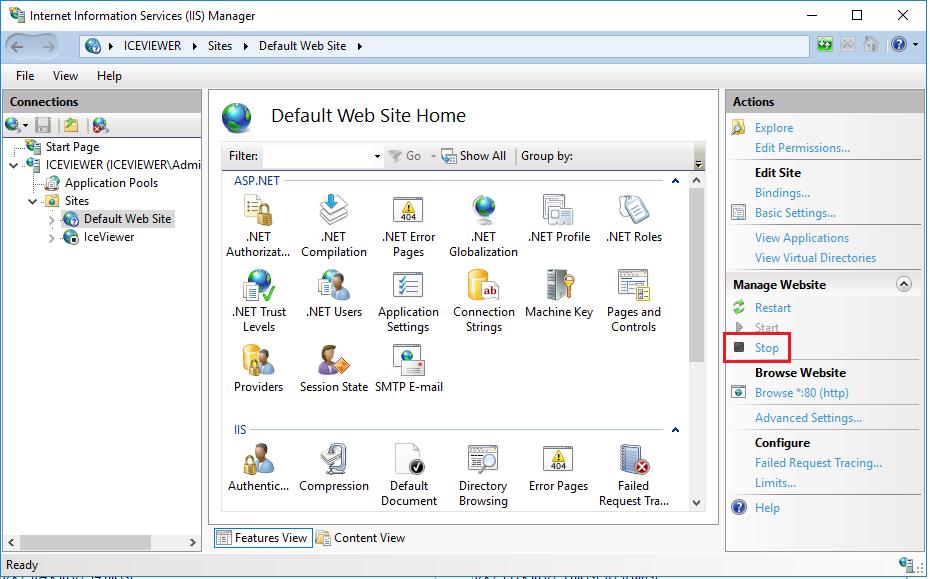
Task: Select Application Pools in tree
Action: pyautogui.click(x=112, y=183)
